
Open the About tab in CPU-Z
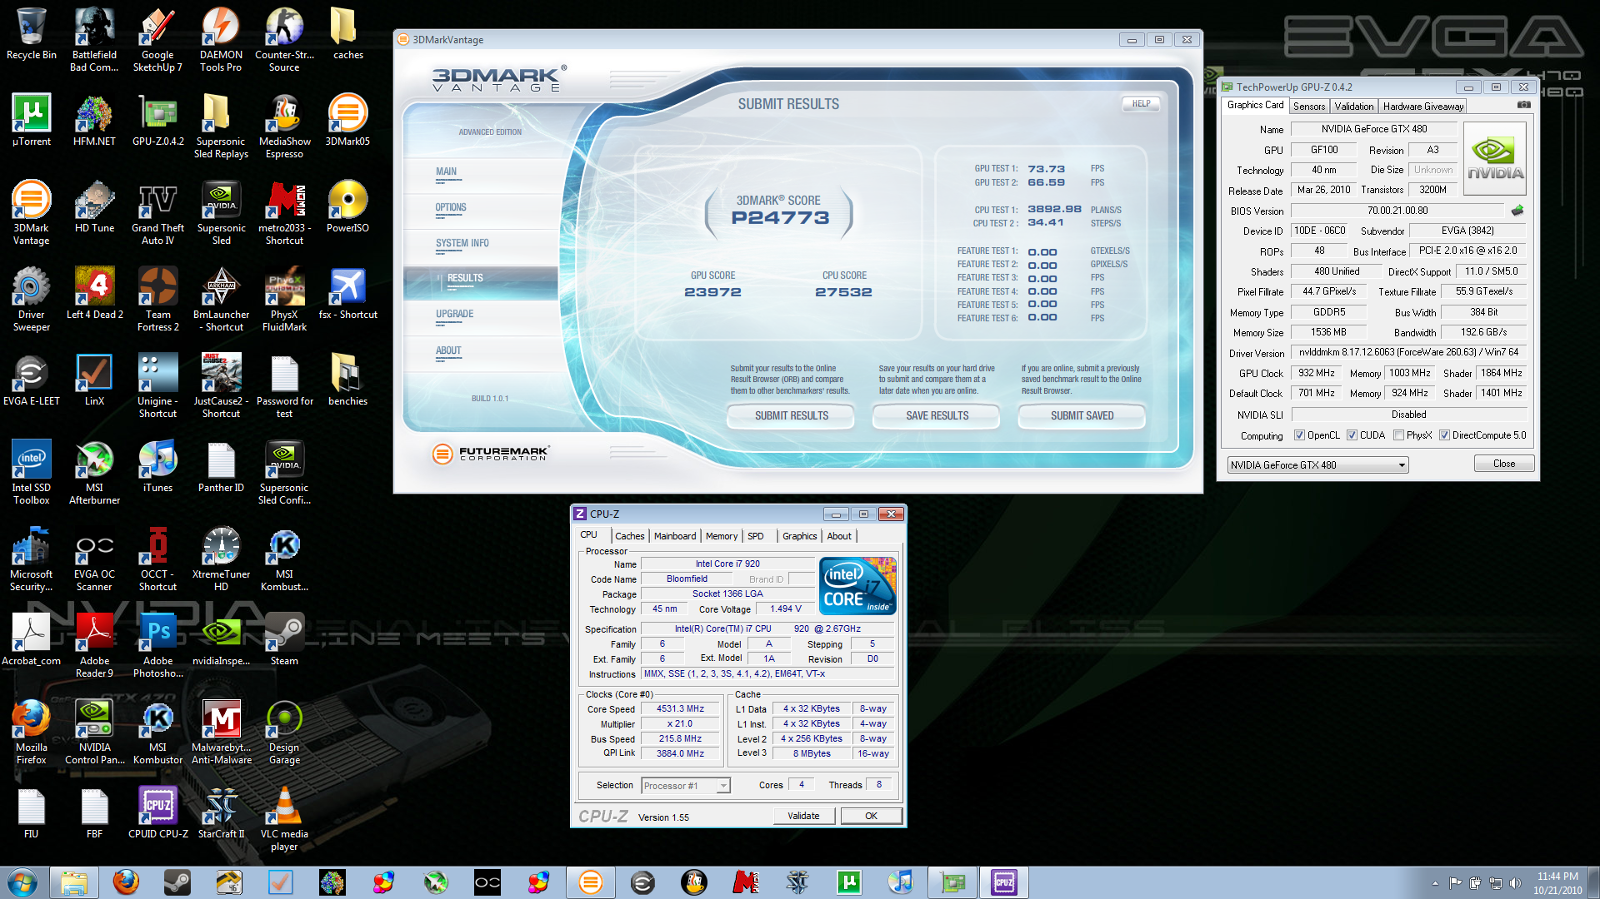[839, 536]
